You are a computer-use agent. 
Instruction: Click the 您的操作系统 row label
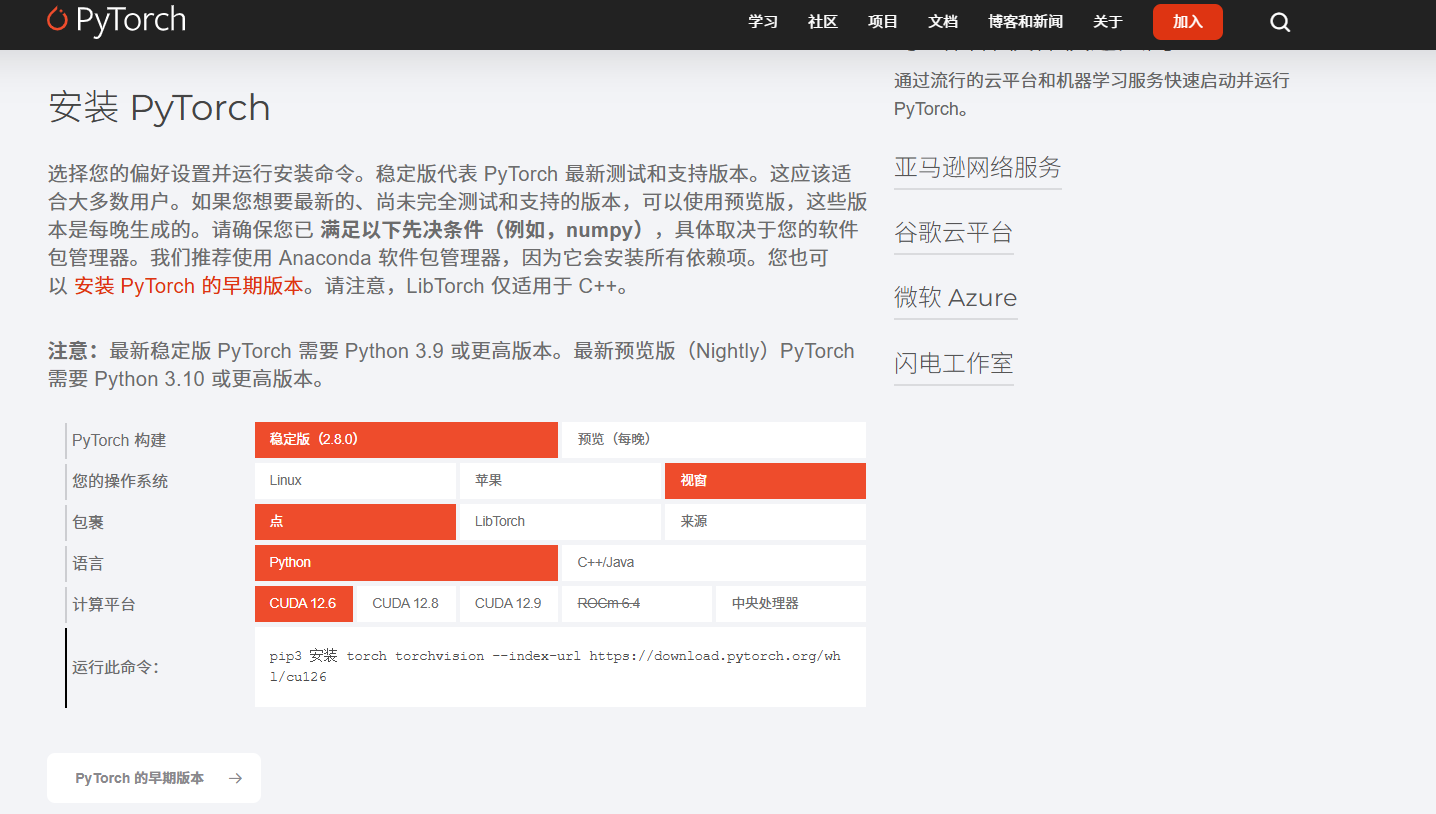tap(120, 481)
